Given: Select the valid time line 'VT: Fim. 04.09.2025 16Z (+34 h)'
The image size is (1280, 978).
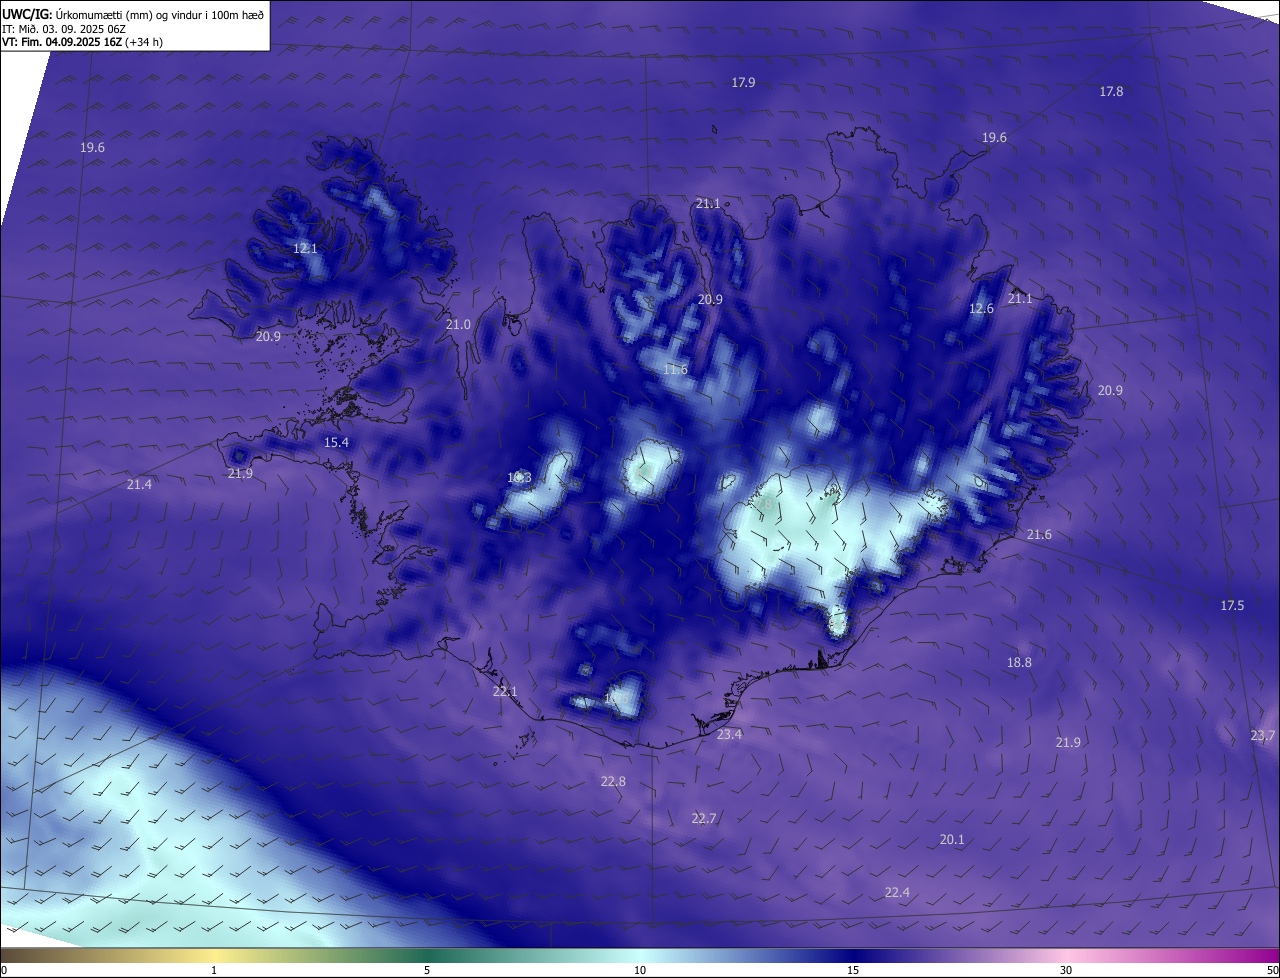Looking at the screenshot, I should tap(82, 42).
